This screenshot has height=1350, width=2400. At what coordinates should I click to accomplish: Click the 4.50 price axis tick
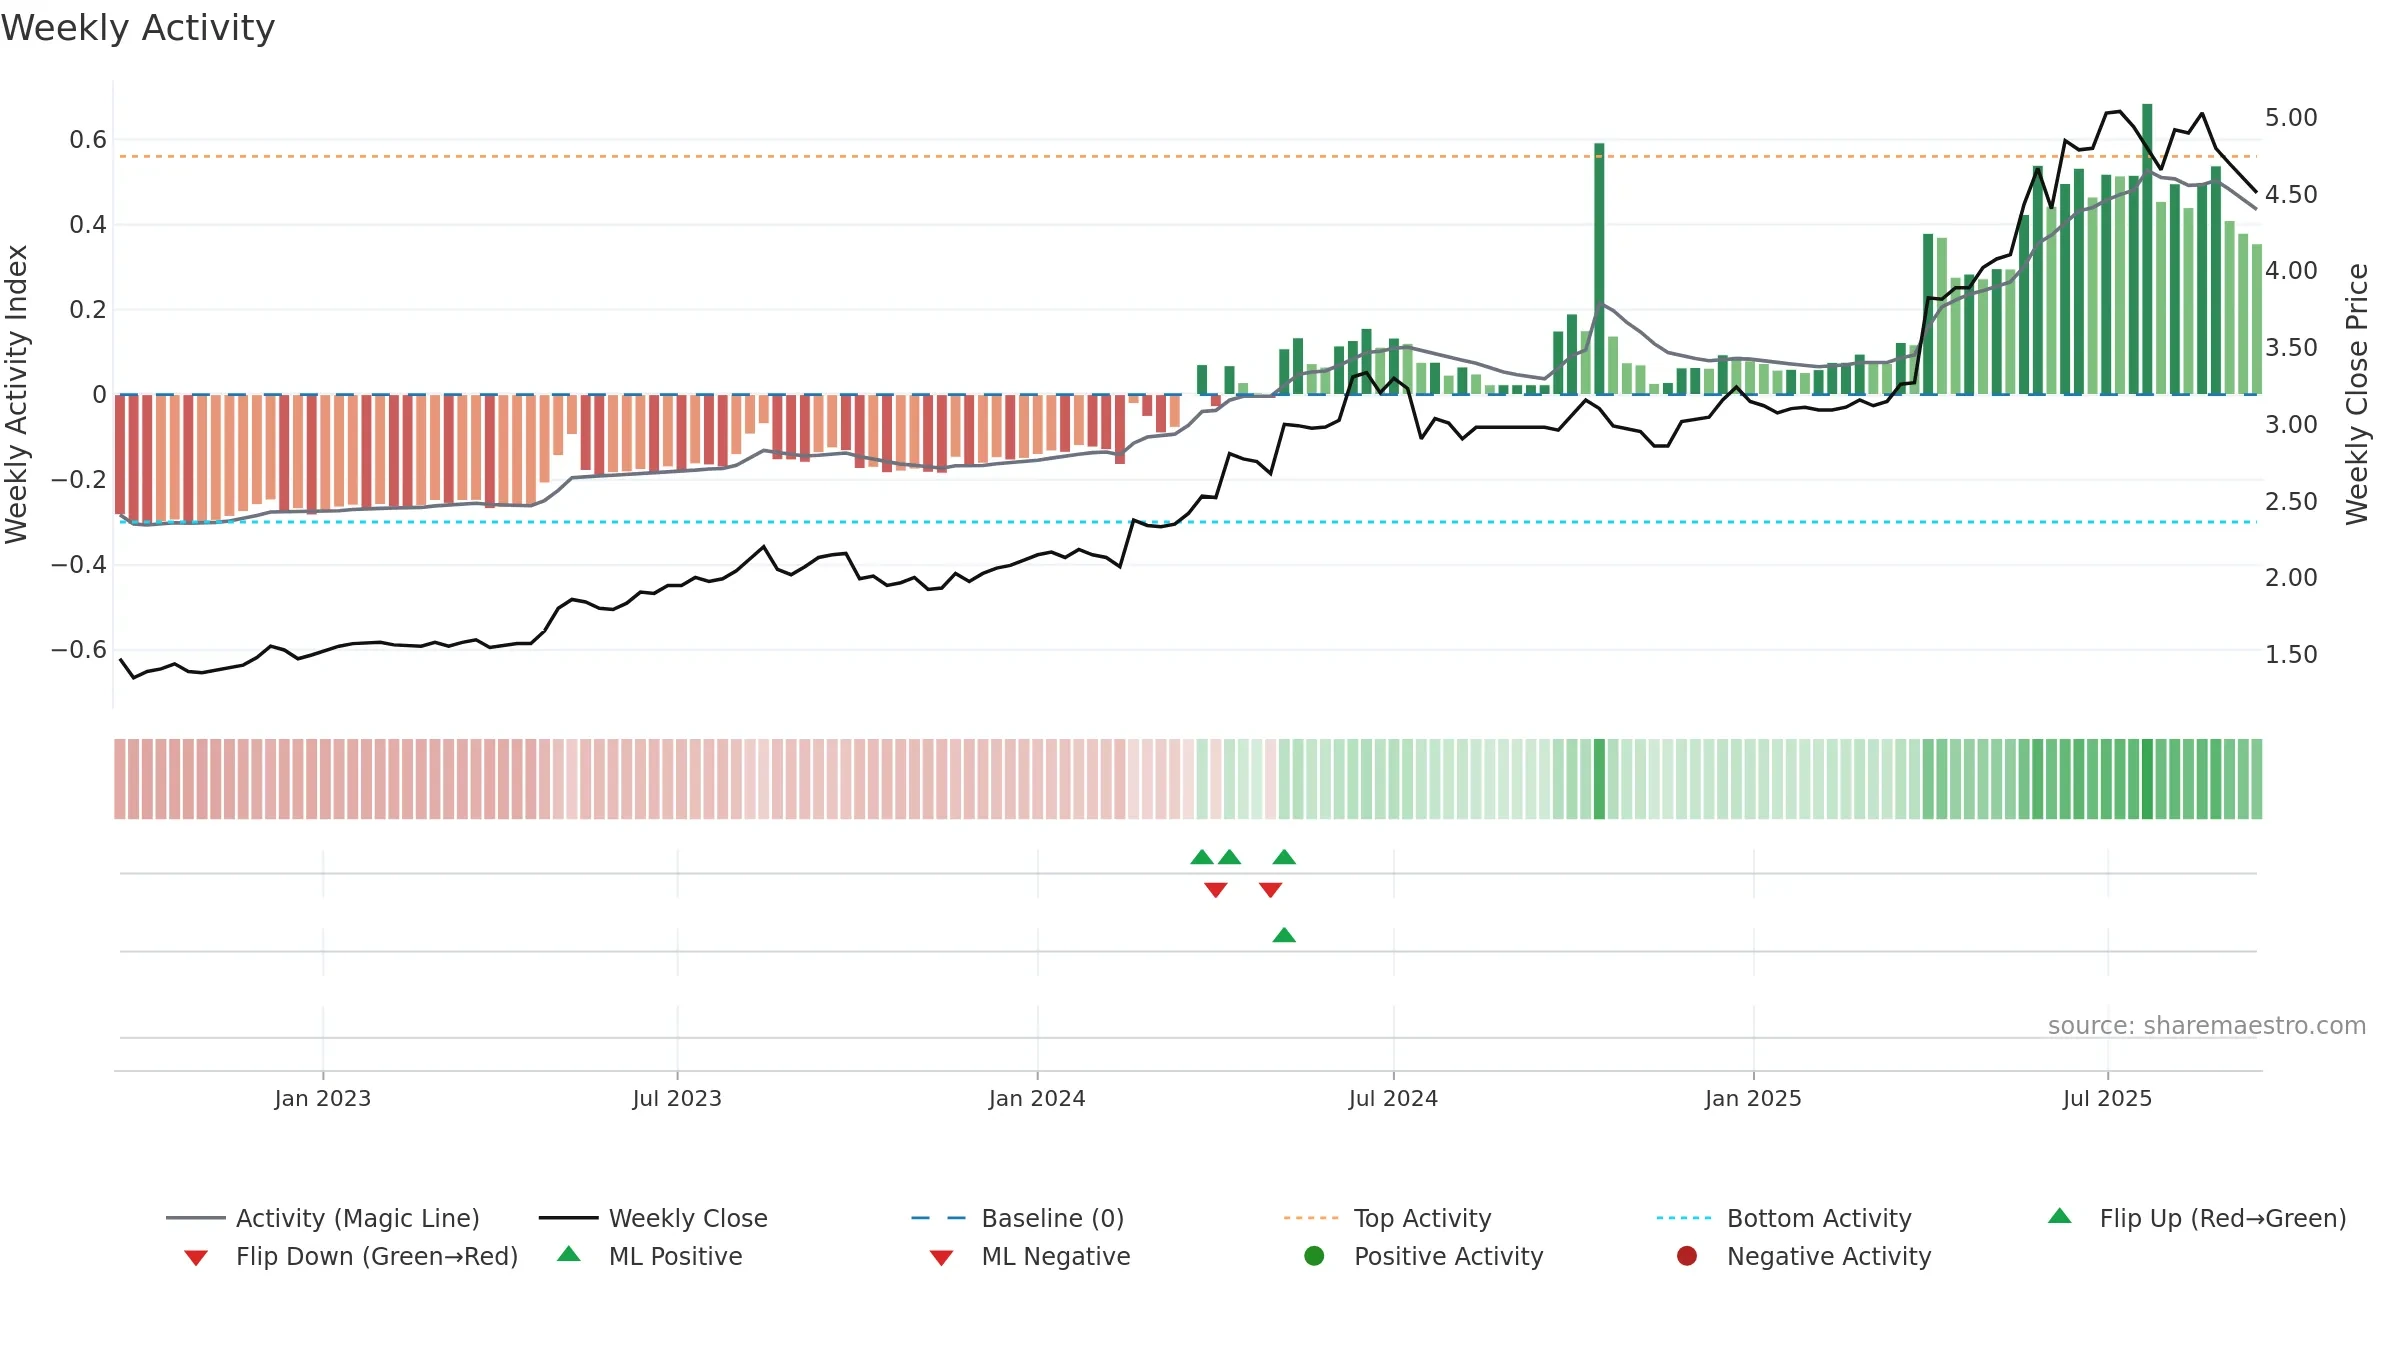pyautogui.click(x=2291, y=195)
